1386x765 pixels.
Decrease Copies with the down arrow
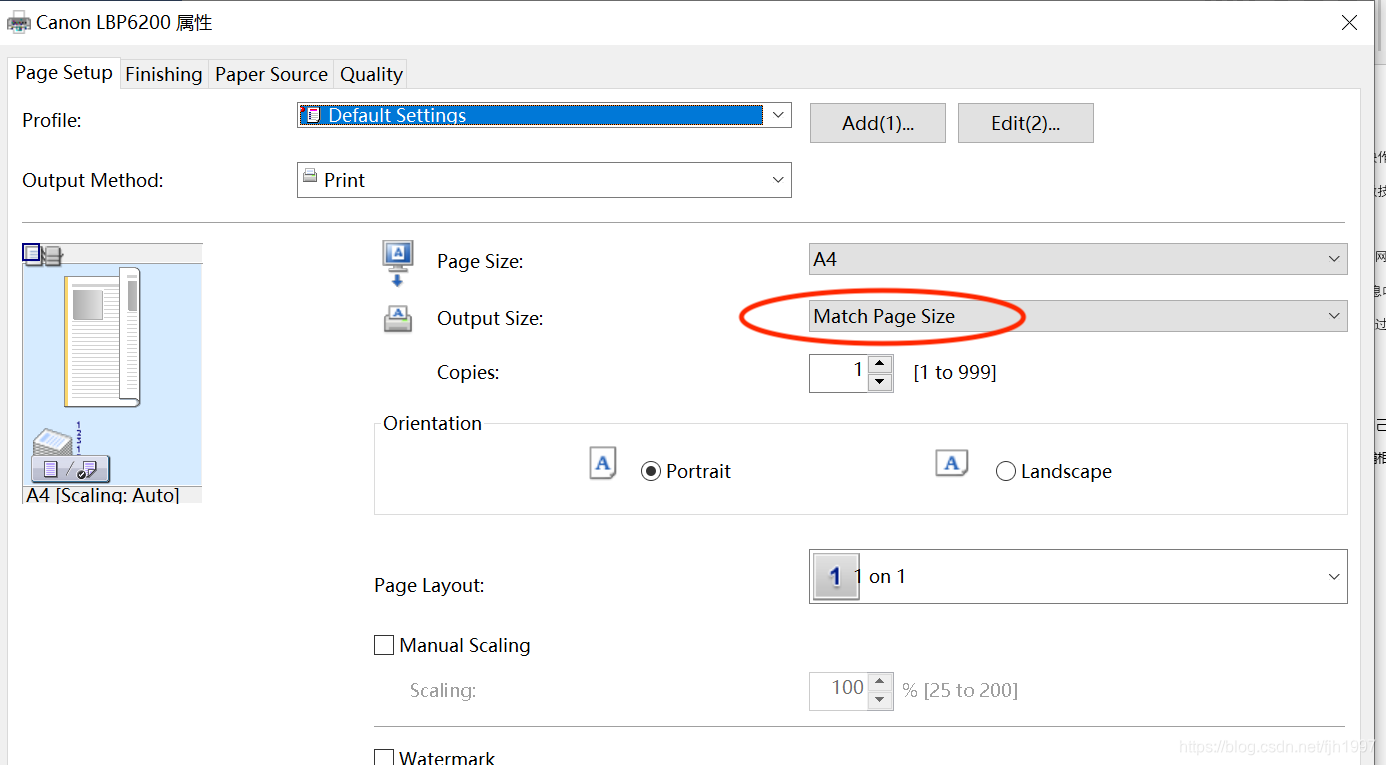coord(880,382)
